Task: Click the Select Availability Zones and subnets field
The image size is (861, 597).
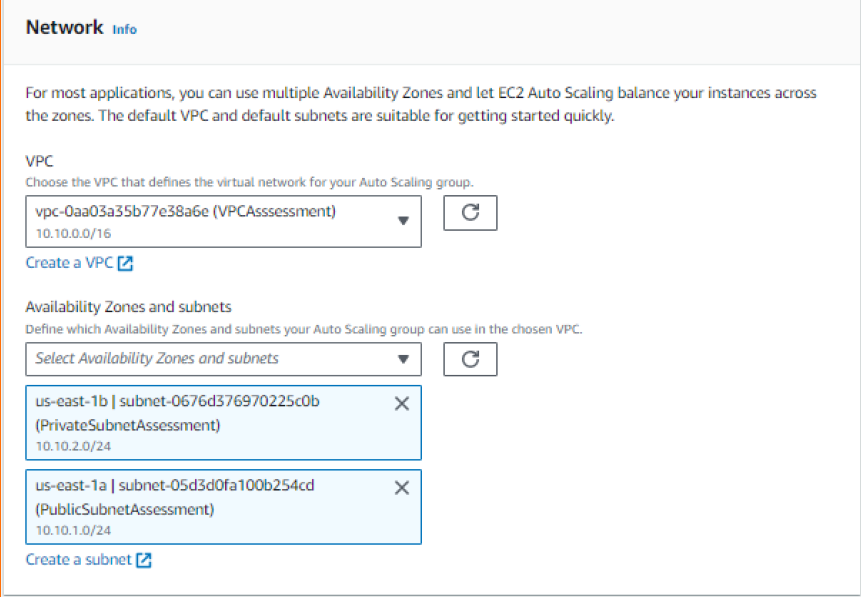Action: click(200, 358)
